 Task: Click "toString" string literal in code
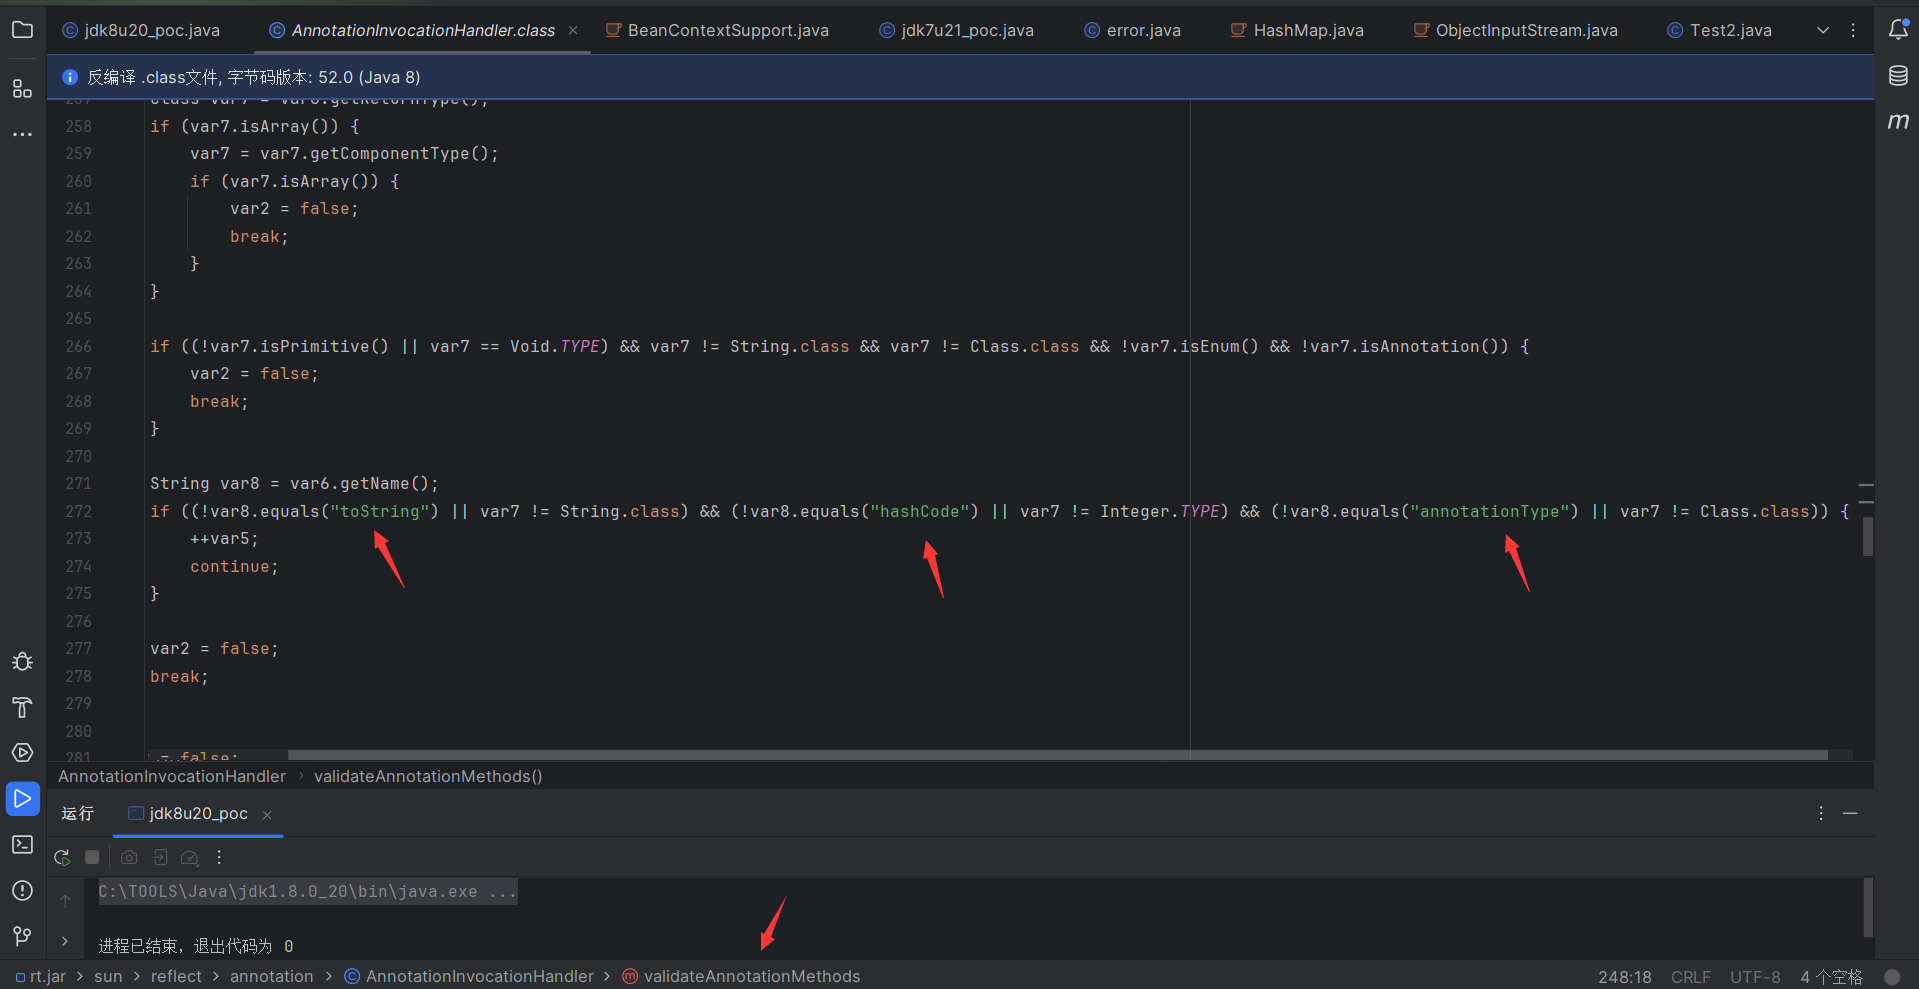coord(380,511)
